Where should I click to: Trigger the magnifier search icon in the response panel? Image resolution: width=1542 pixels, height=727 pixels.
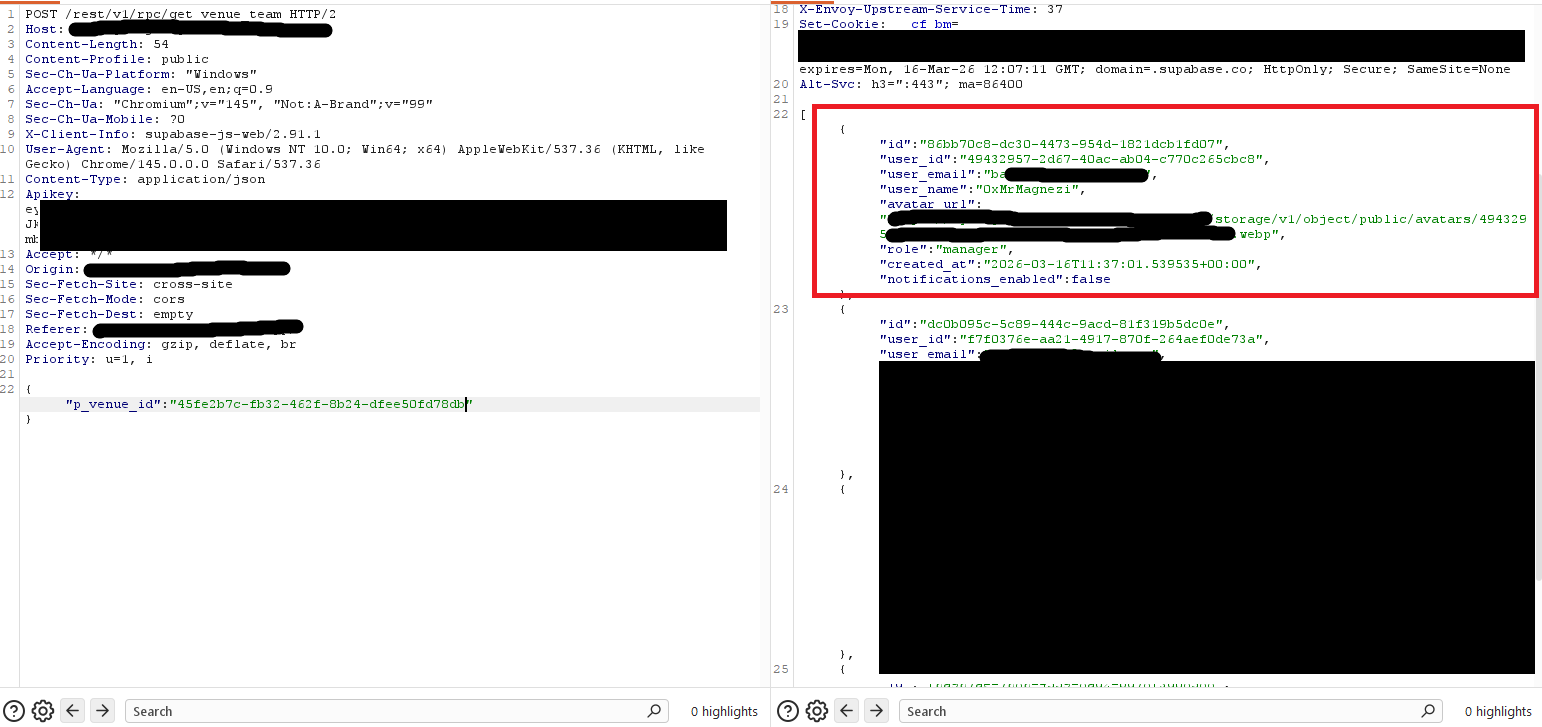tap(1429, 711)
